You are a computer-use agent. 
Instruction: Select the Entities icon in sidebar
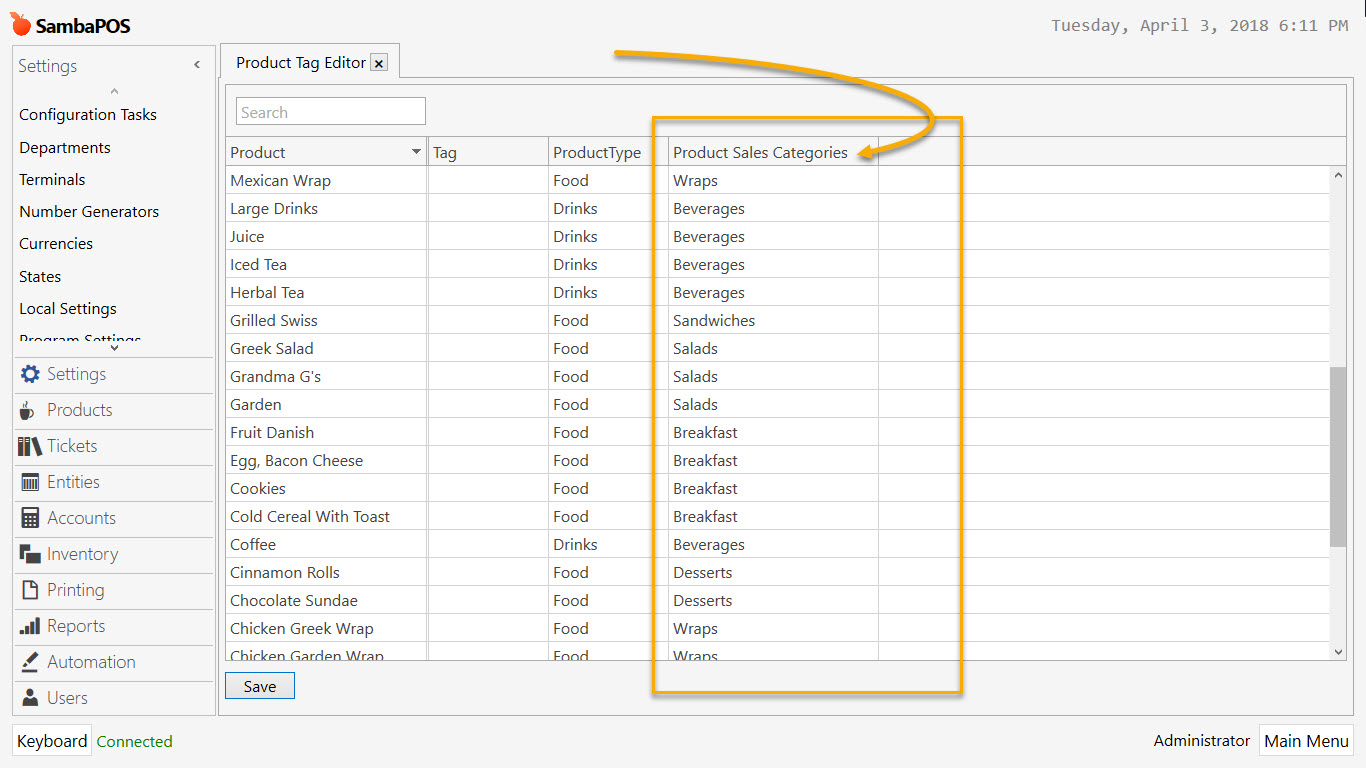click(30, 482)
